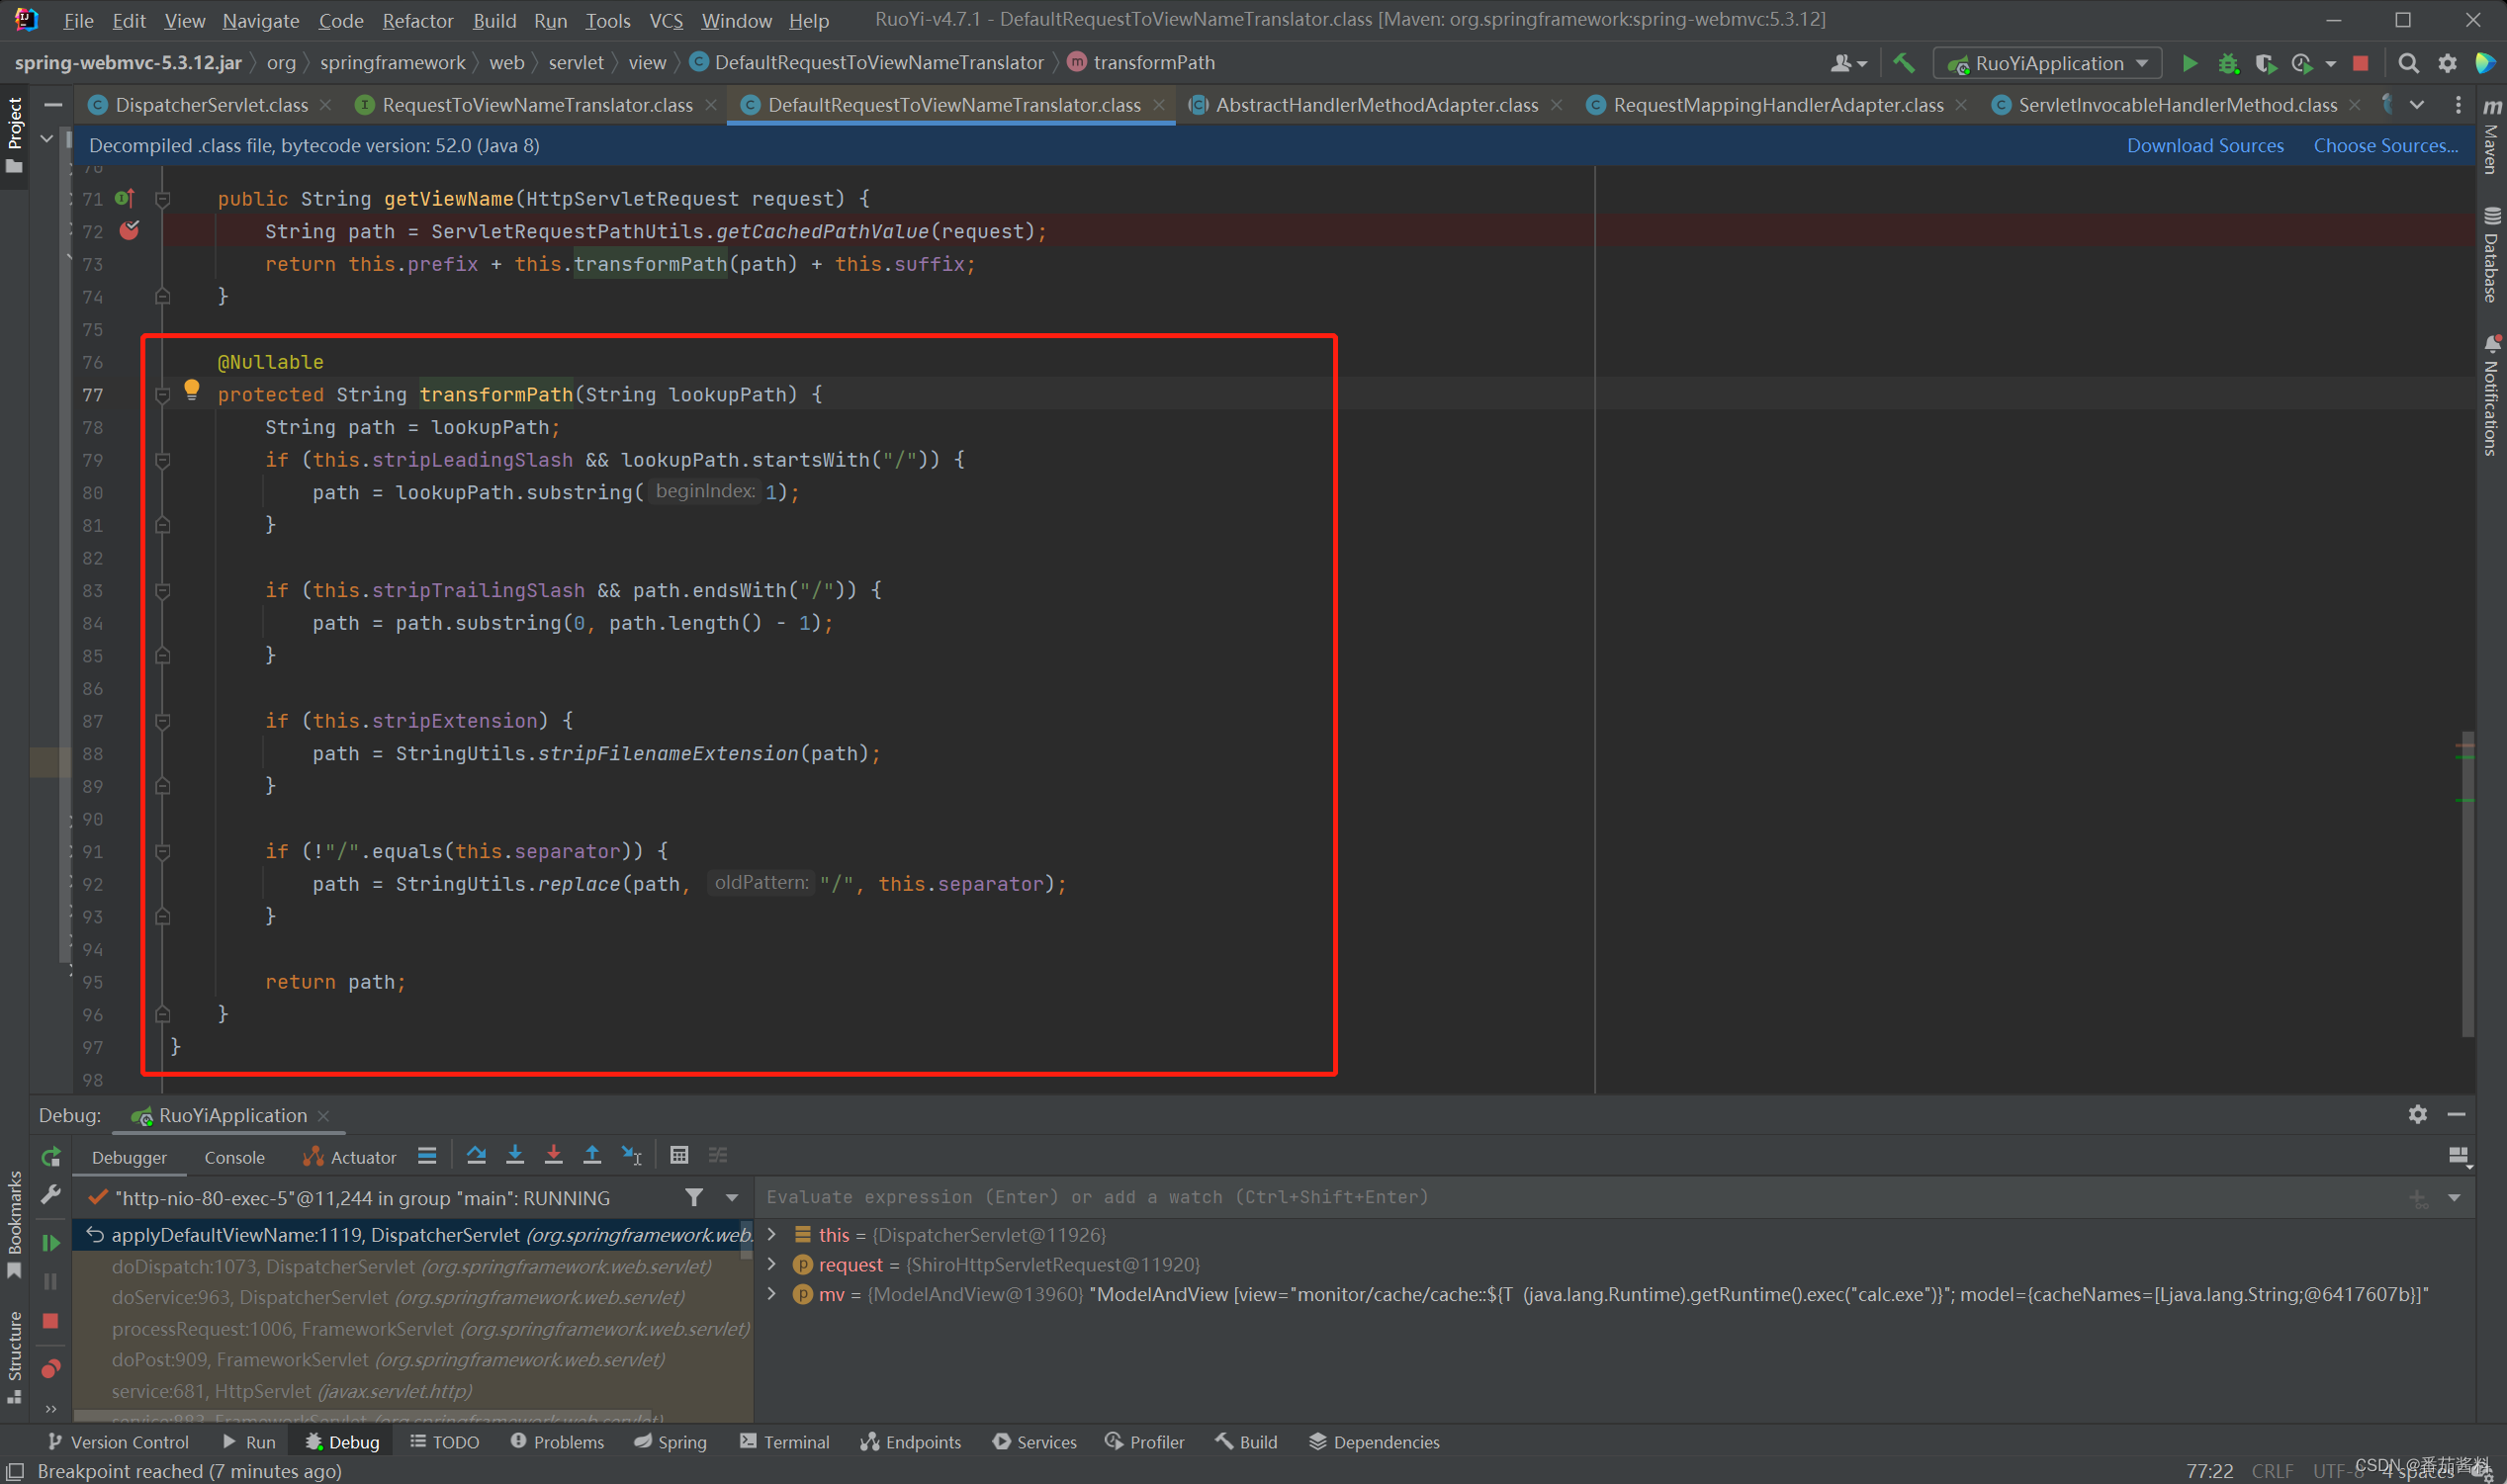Click the Resume Program icon in debug sidebar
Screen dimensions: 2507x1484
coord(51,1242)
